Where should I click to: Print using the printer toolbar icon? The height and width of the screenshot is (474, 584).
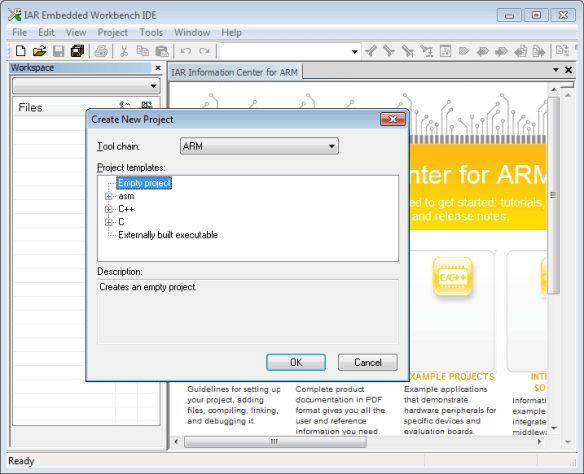click(x=101, y=51)
